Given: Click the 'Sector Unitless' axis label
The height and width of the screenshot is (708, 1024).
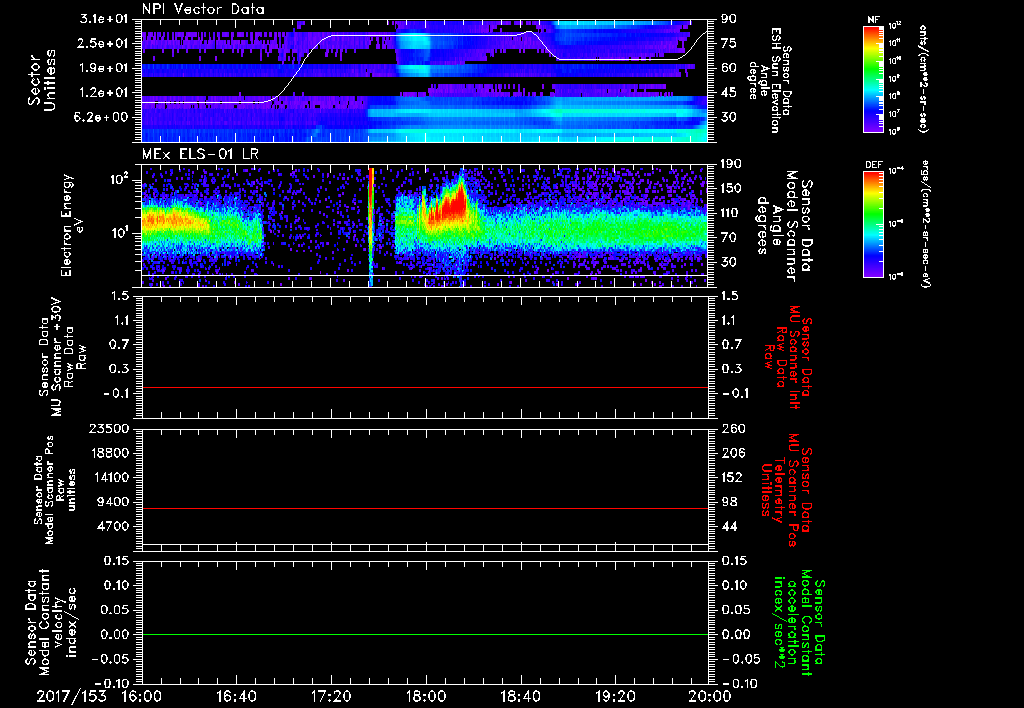Looking at the screenshot, I should click(42, 80).
